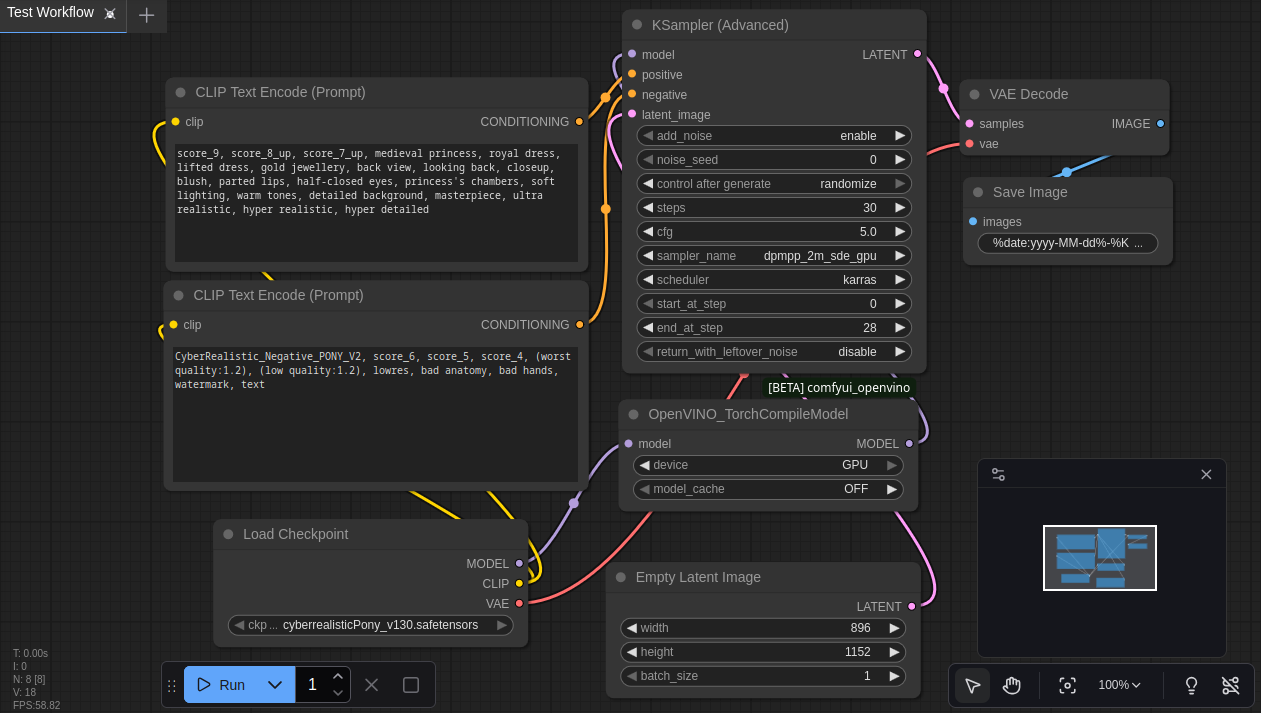Open minimap settings sliders icon

[998, 474]
